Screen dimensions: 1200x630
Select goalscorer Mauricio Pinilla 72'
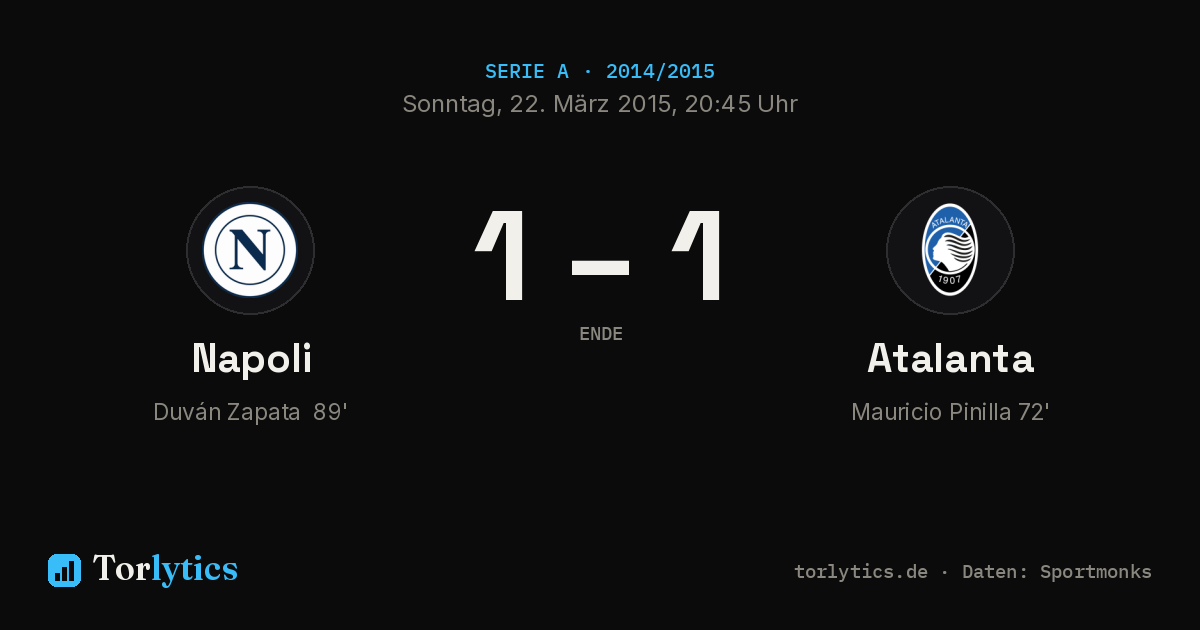pos(950,412)
